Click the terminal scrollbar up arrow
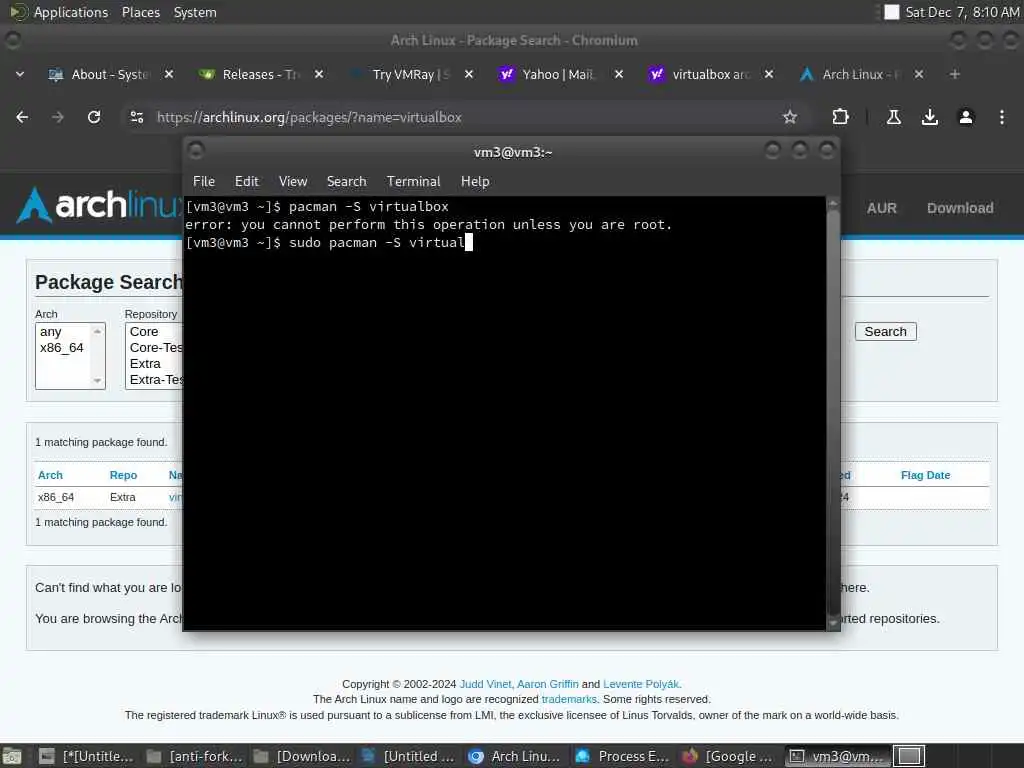 [x=833, y=204]
